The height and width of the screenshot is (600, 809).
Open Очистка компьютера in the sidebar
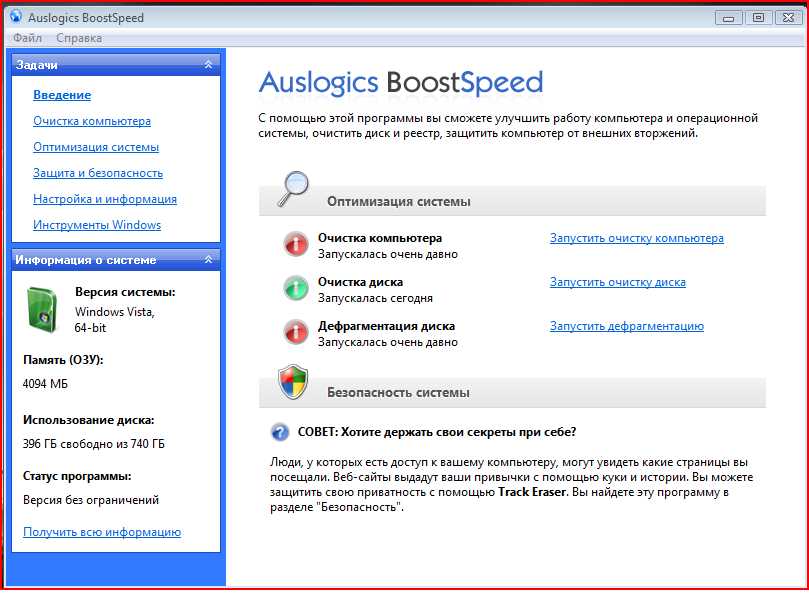(92, 121)
